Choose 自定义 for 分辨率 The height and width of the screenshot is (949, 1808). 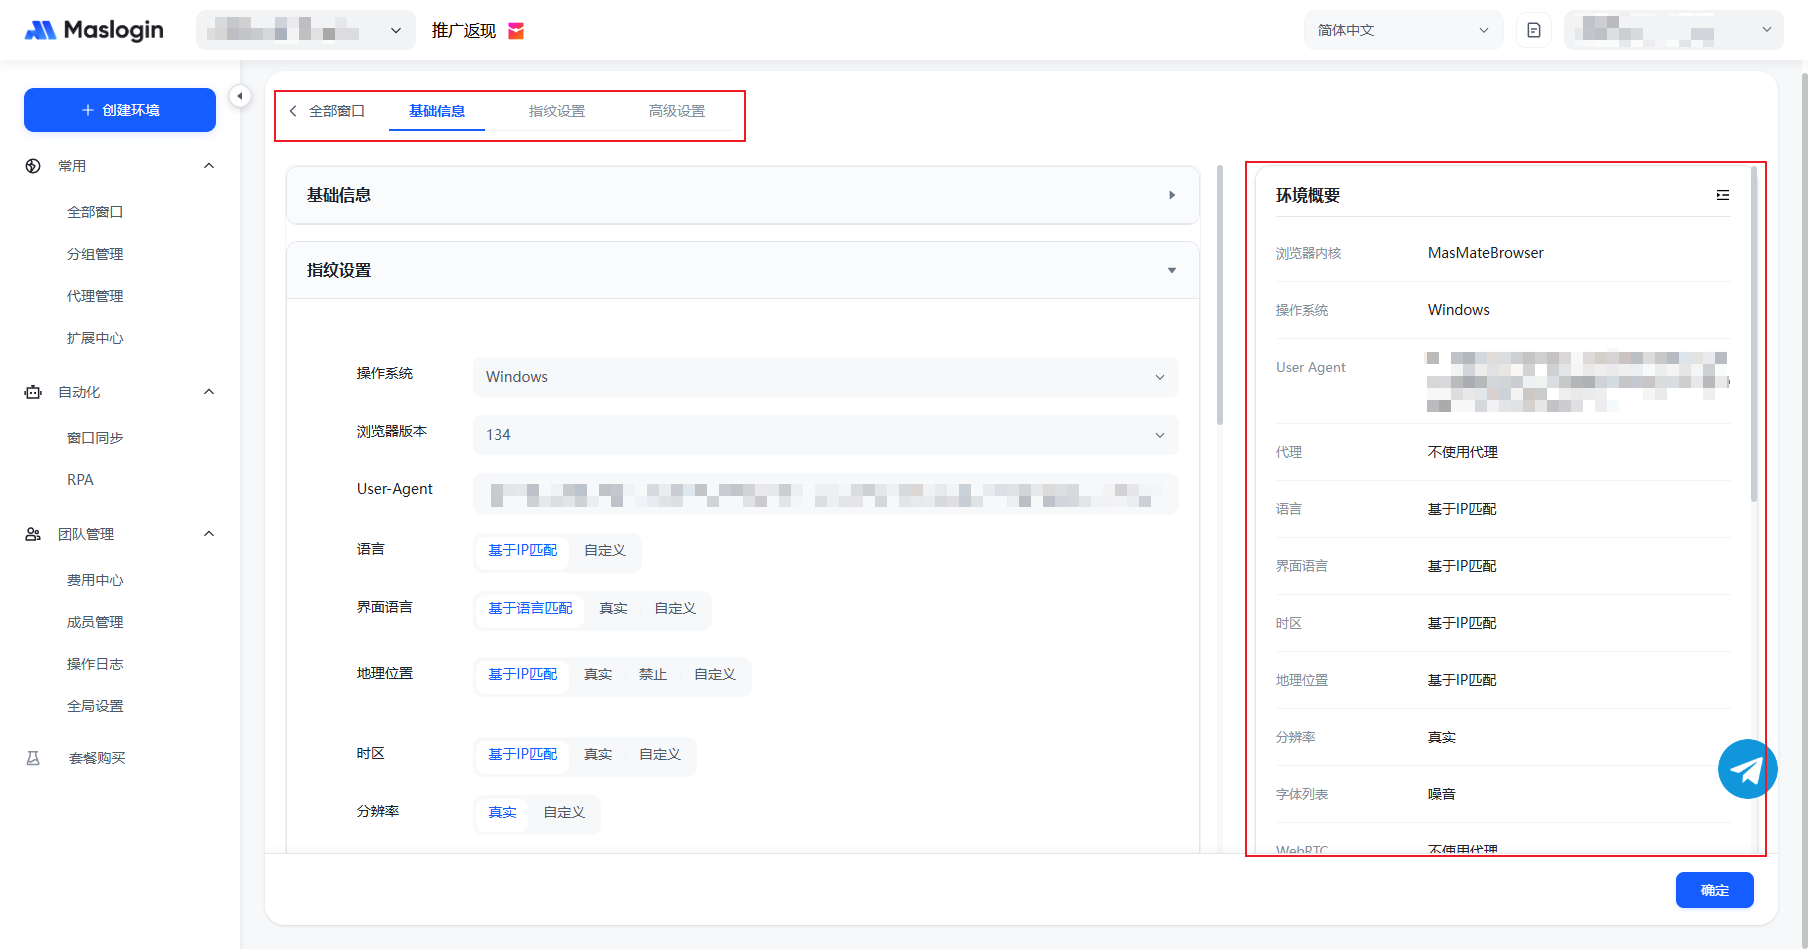tap(564, 813)
